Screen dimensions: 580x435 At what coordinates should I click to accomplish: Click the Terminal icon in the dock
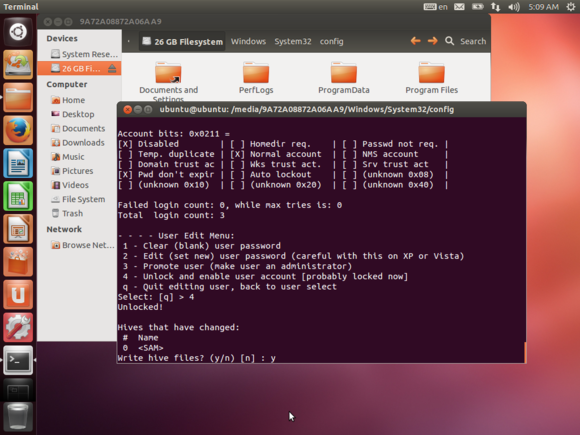(18, 360)
